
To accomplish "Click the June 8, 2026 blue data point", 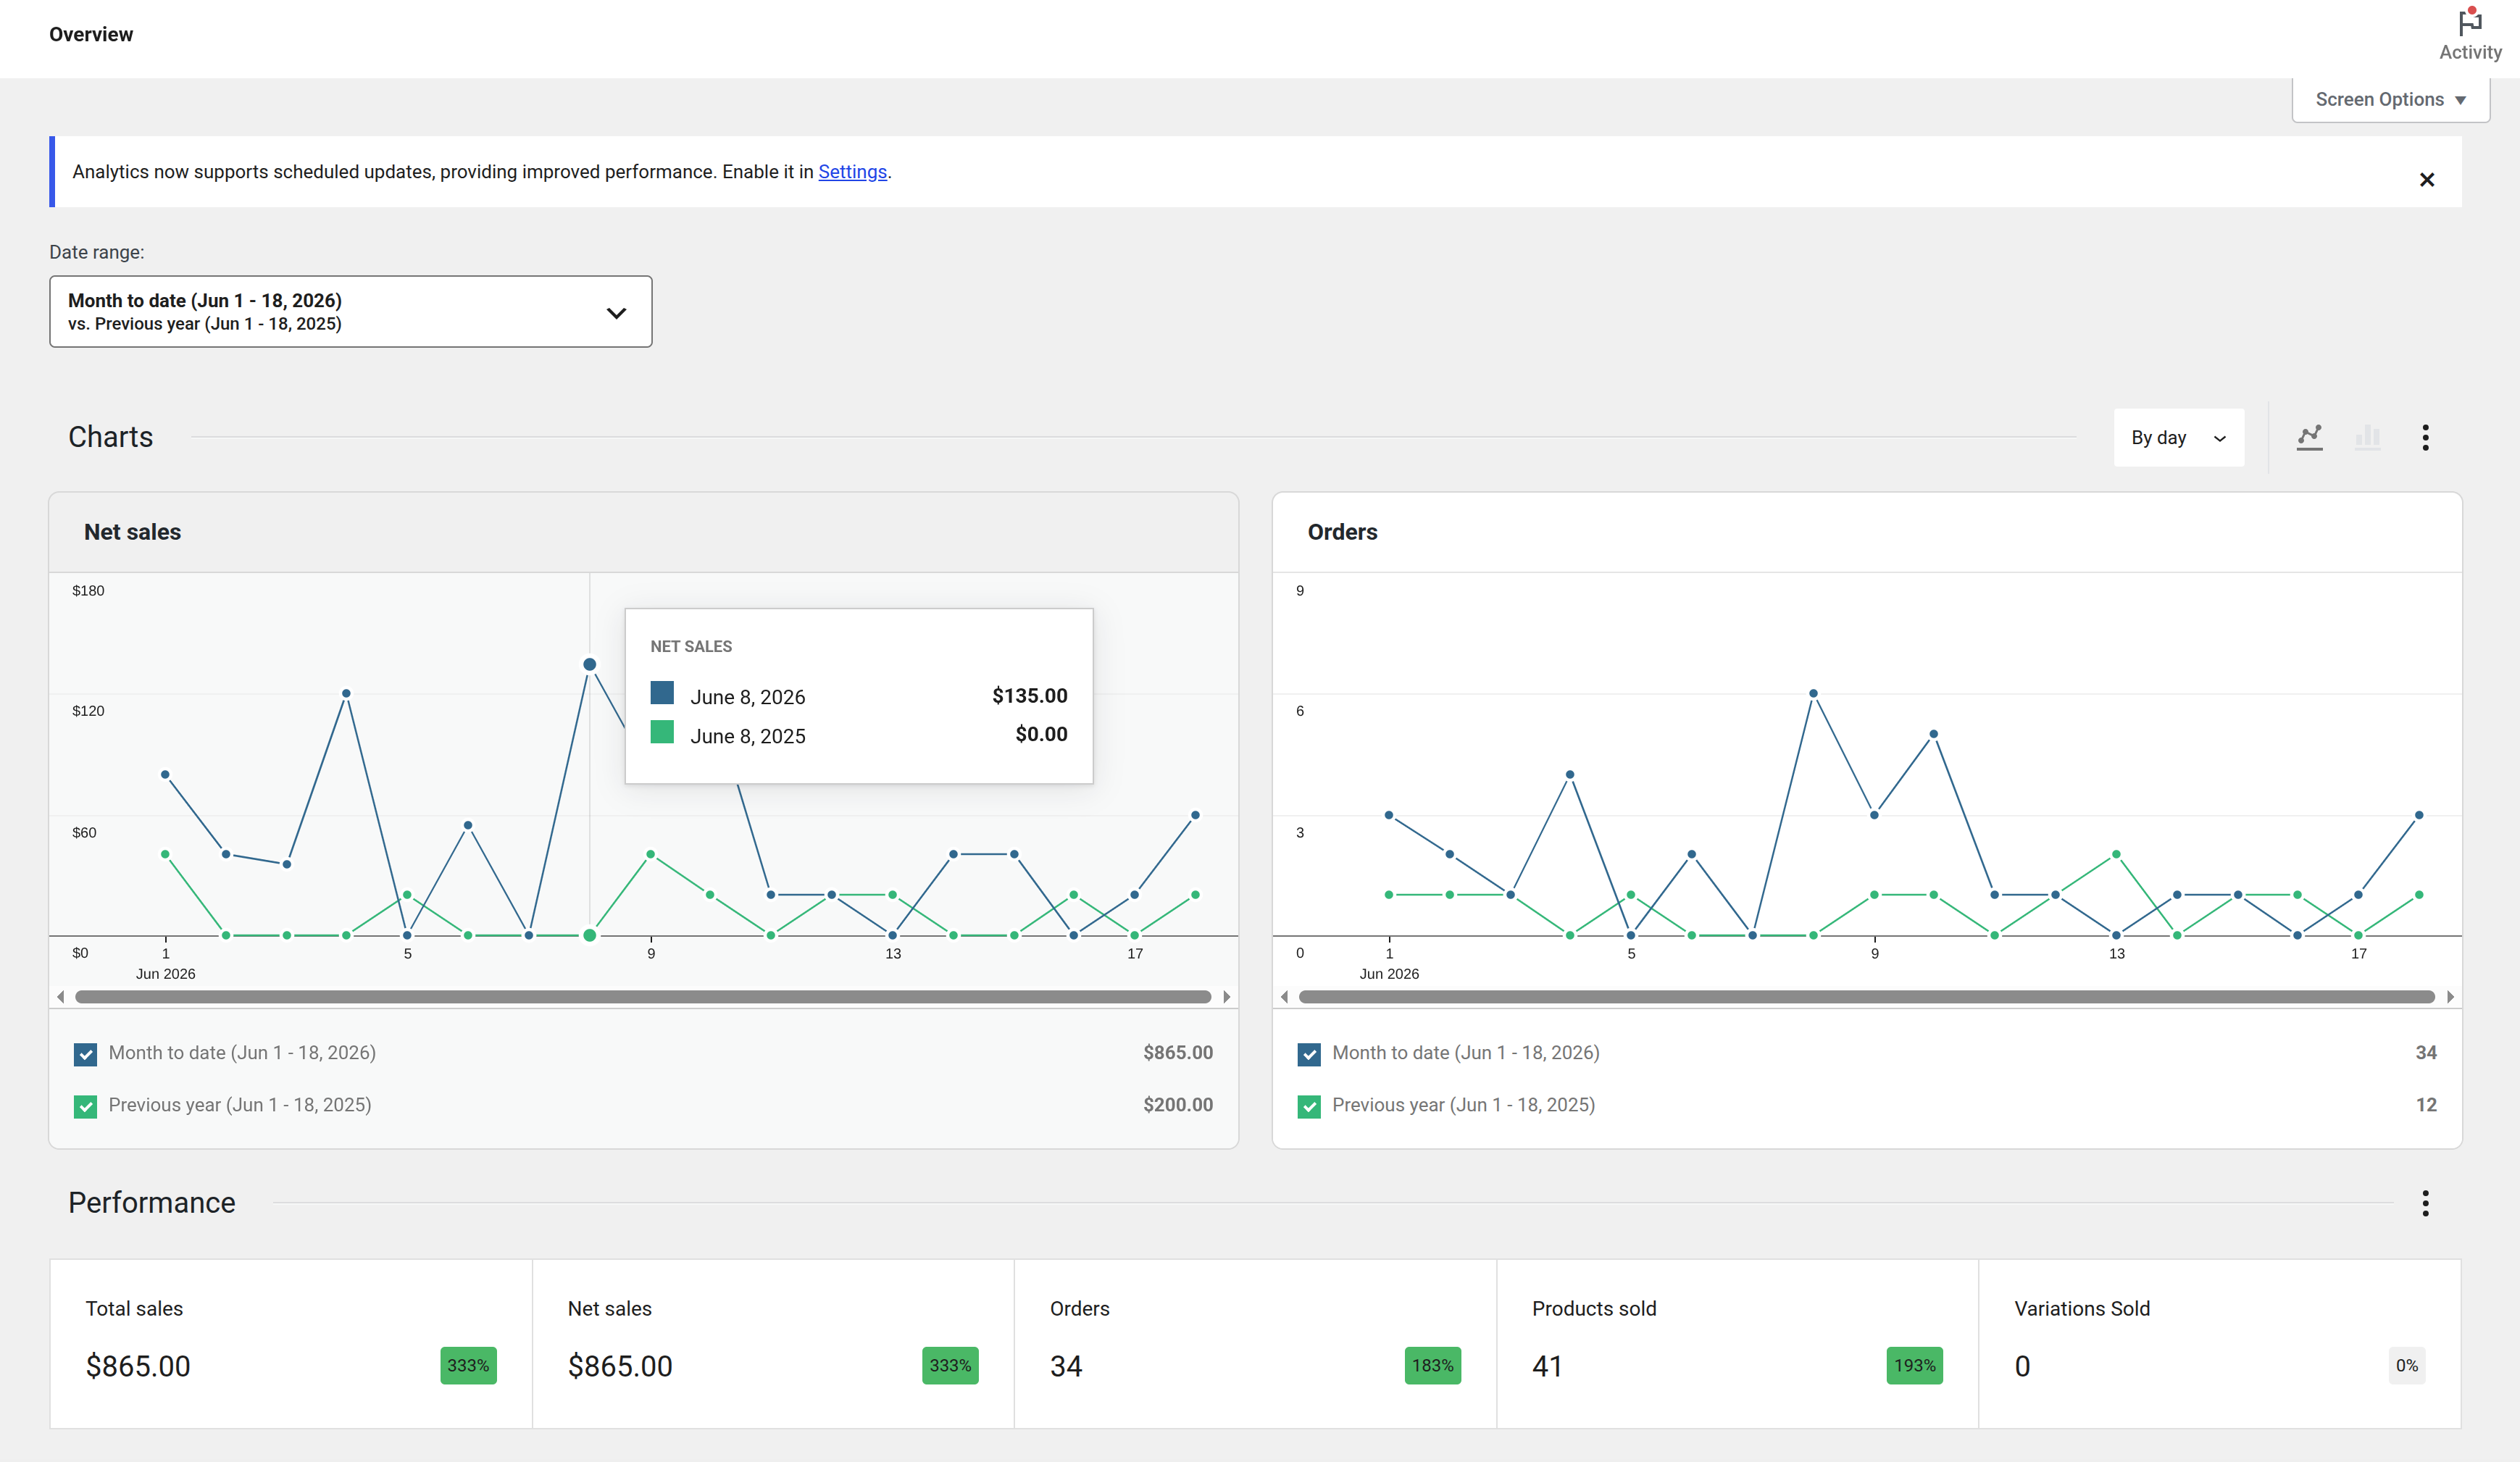I will pos(590,664).
